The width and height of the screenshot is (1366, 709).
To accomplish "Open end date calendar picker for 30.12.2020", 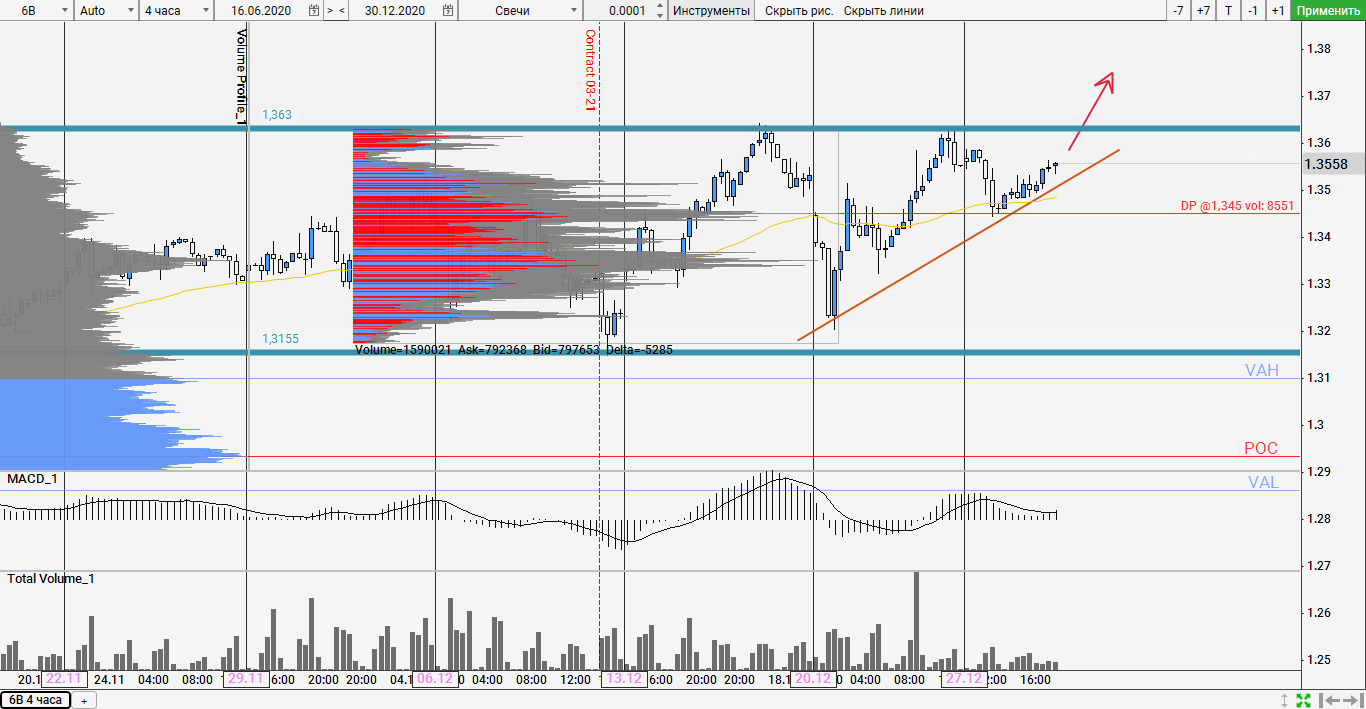I will 447,11.
